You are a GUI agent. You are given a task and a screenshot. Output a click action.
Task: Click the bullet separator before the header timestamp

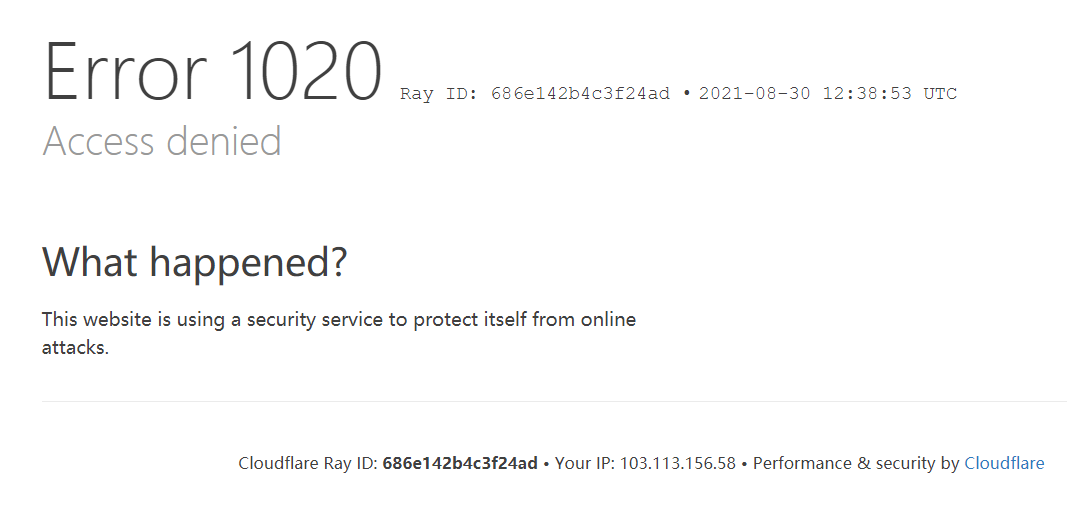pyautogui.click(x=687, y=95)
